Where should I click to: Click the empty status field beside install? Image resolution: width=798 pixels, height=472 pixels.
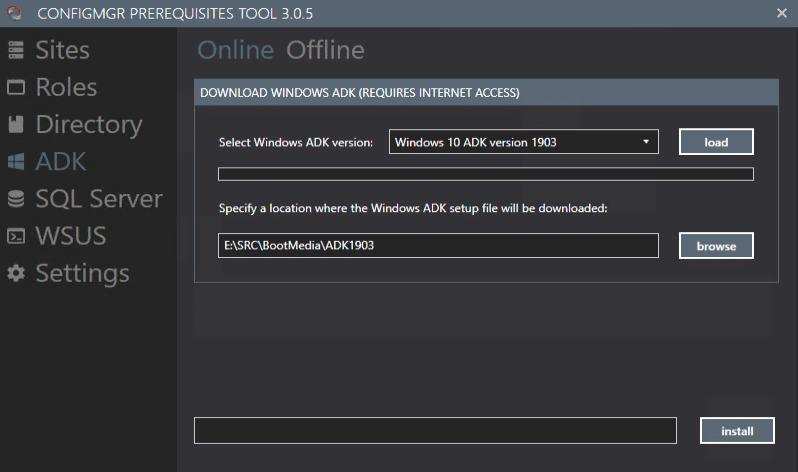point(435,431)
